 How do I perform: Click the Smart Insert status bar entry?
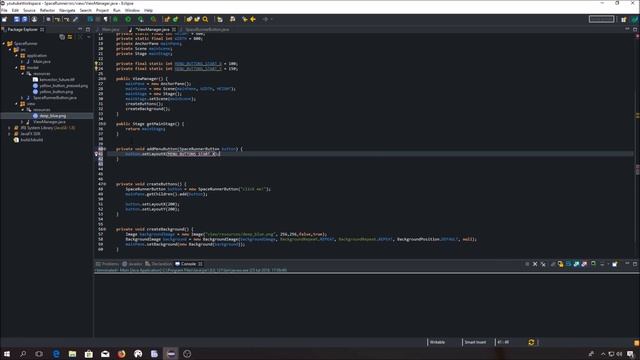pos(475,342)
